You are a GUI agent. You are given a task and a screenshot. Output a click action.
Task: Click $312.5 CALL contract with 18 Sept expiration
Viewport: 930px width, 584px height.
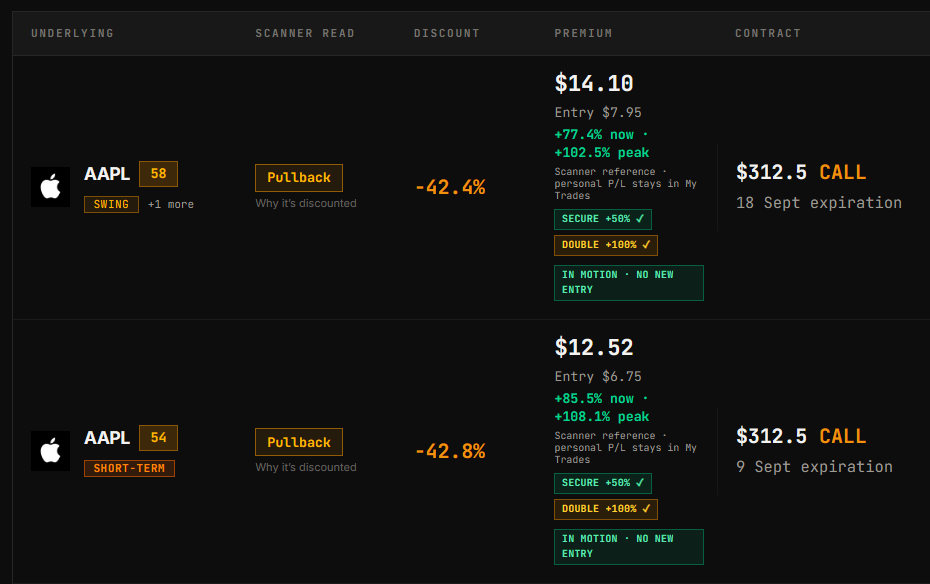pos(801,173)
